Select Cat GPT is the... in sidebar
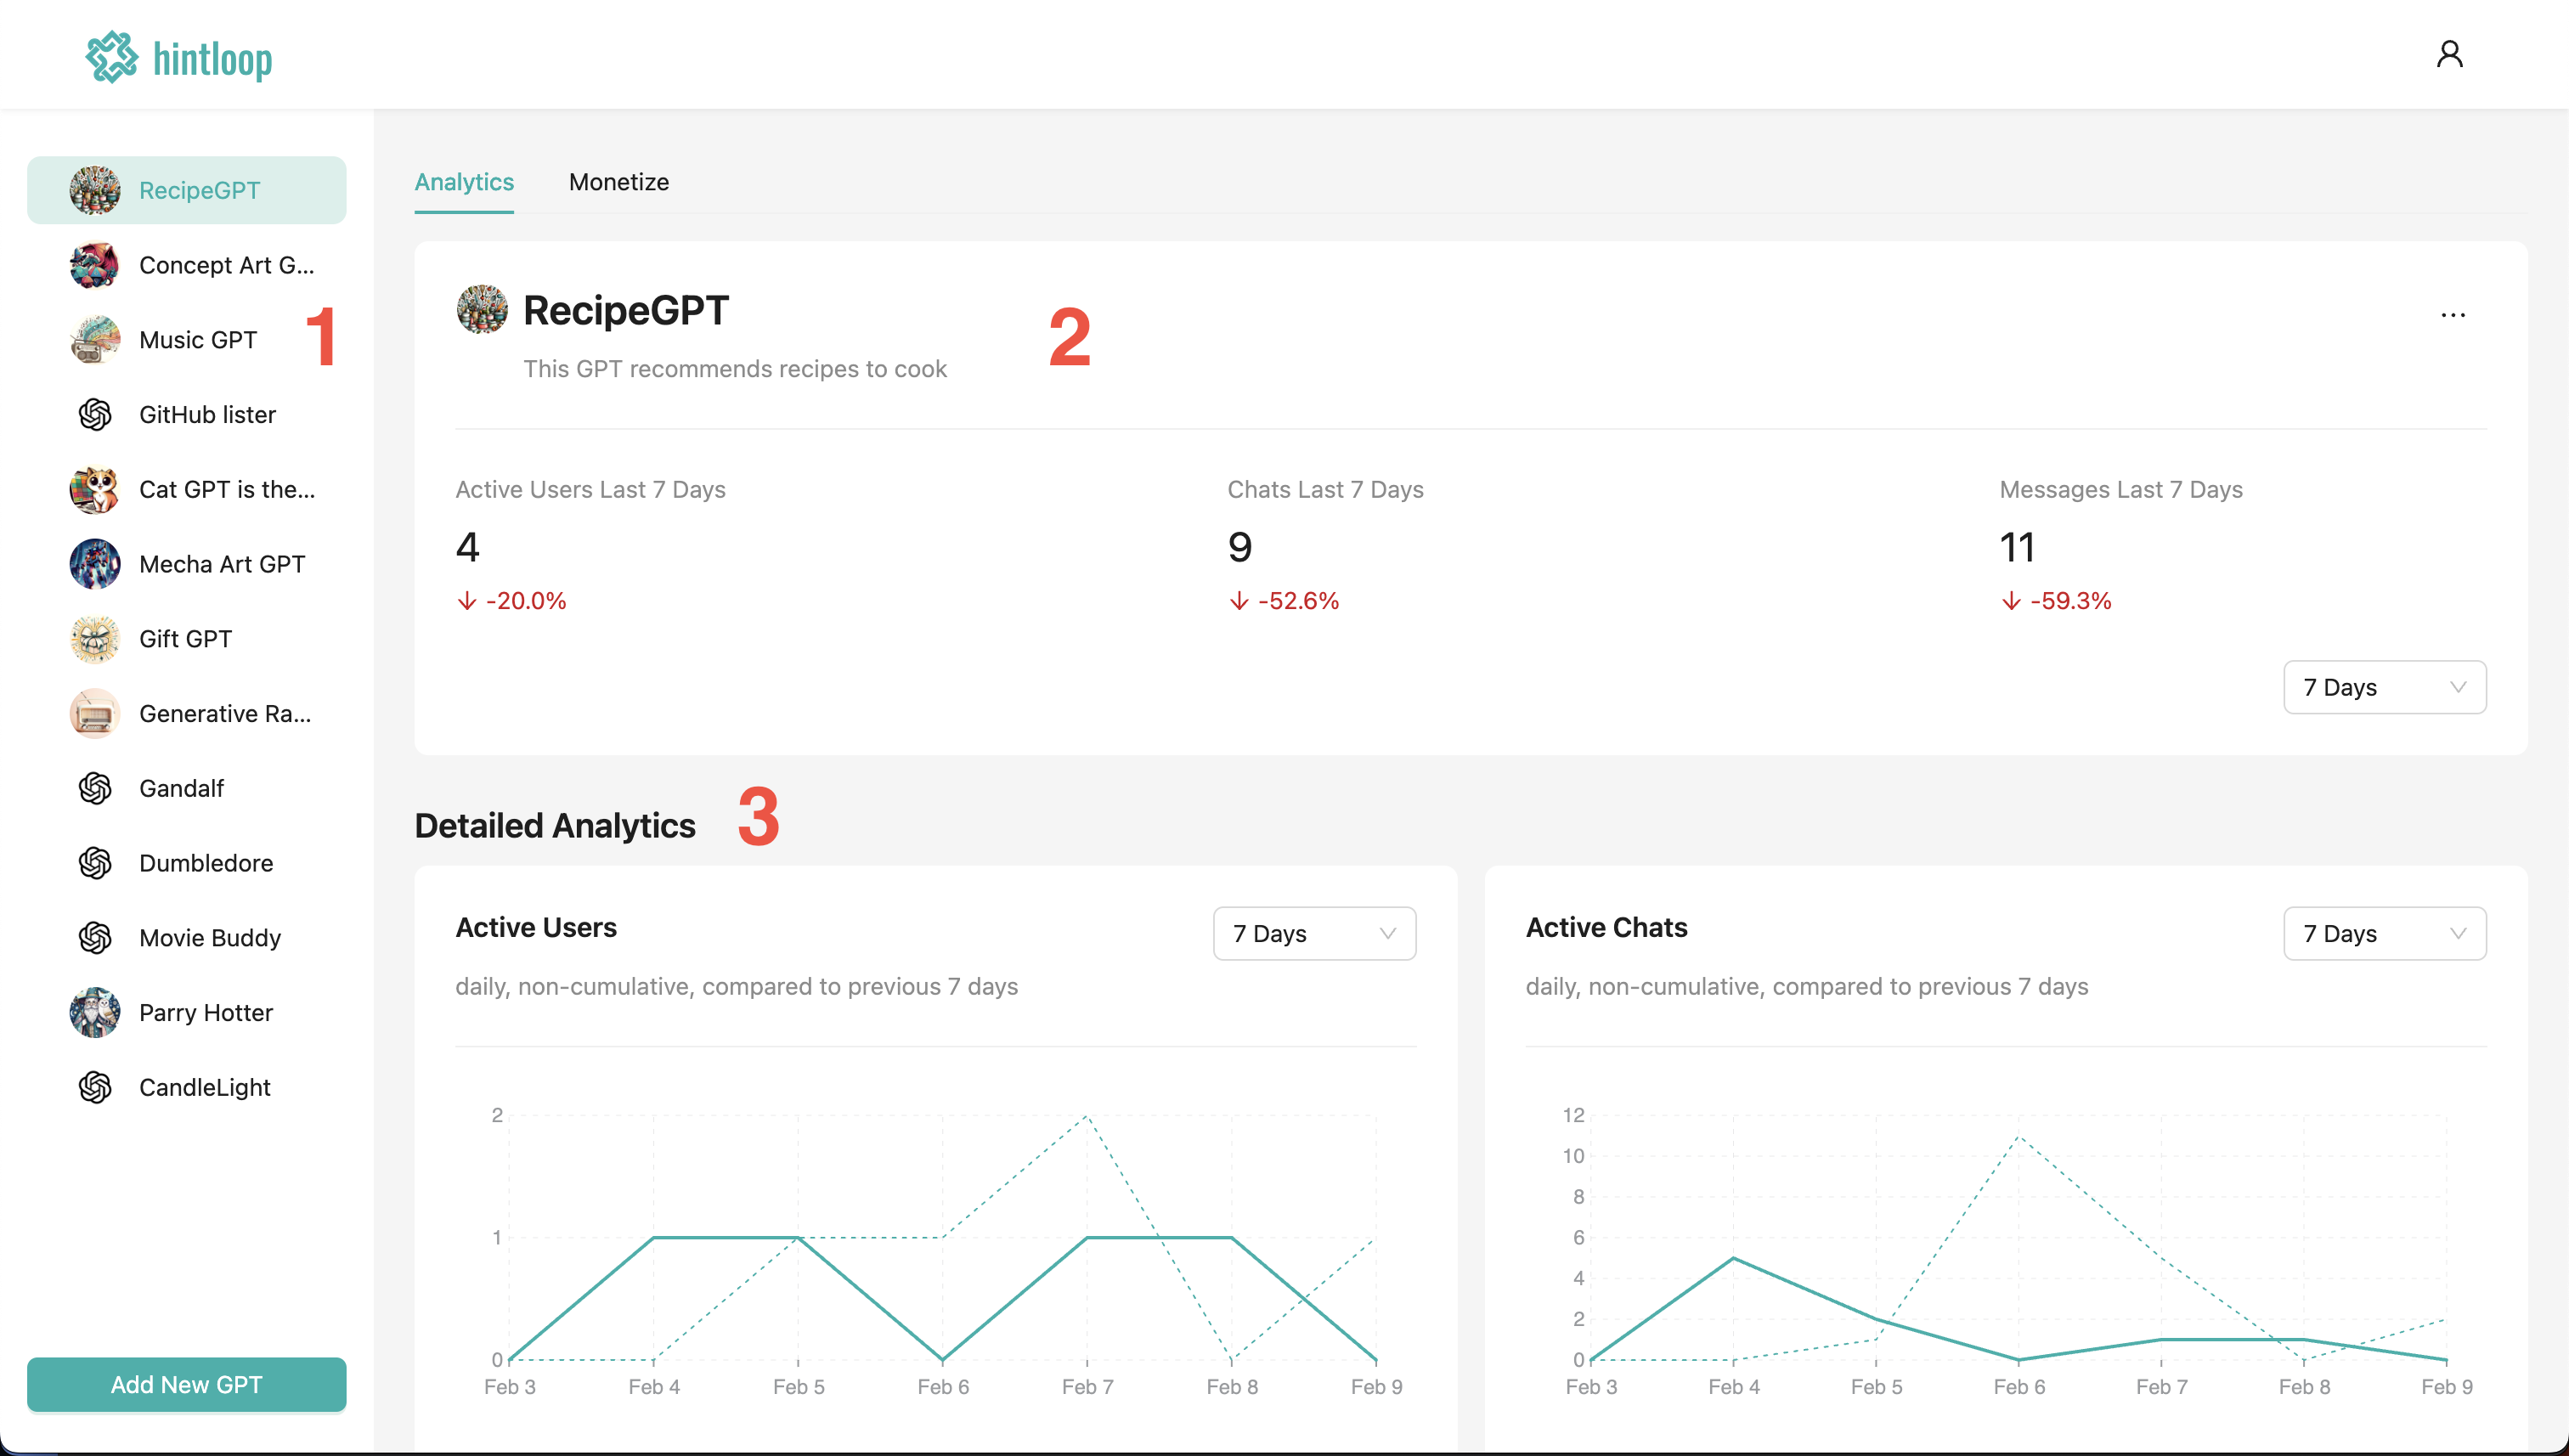Viewport: 2569px width, 1456px height. [187, 489]
